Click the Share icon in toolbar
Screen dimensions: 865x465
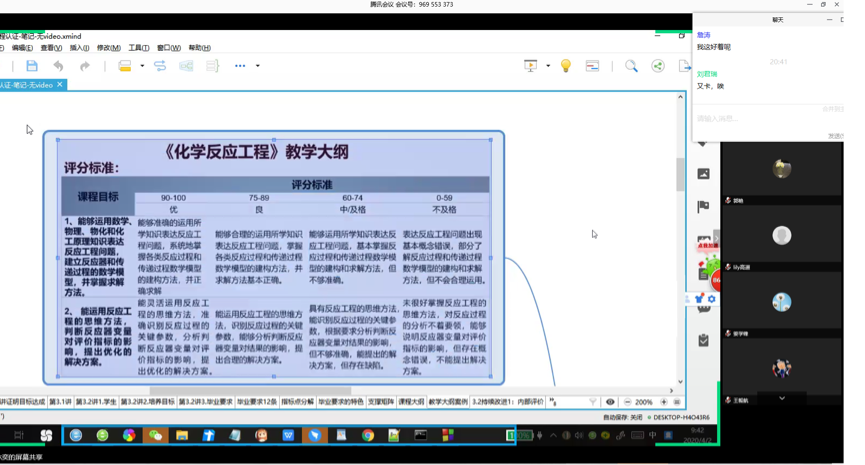pos(658,66)
